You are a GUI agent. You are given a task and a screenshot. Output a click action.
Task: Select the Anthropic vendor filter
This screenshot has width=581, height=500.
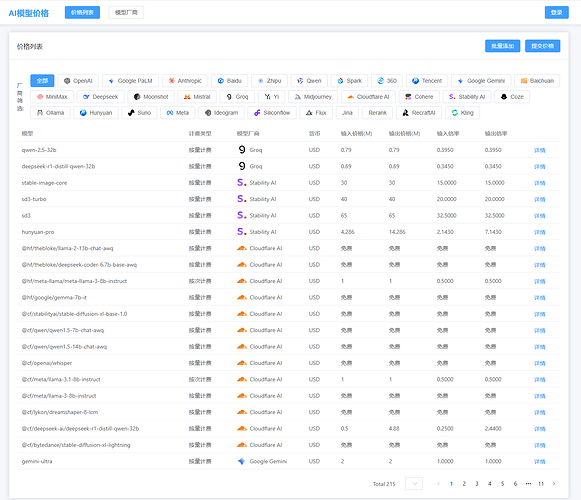point(185,81)
